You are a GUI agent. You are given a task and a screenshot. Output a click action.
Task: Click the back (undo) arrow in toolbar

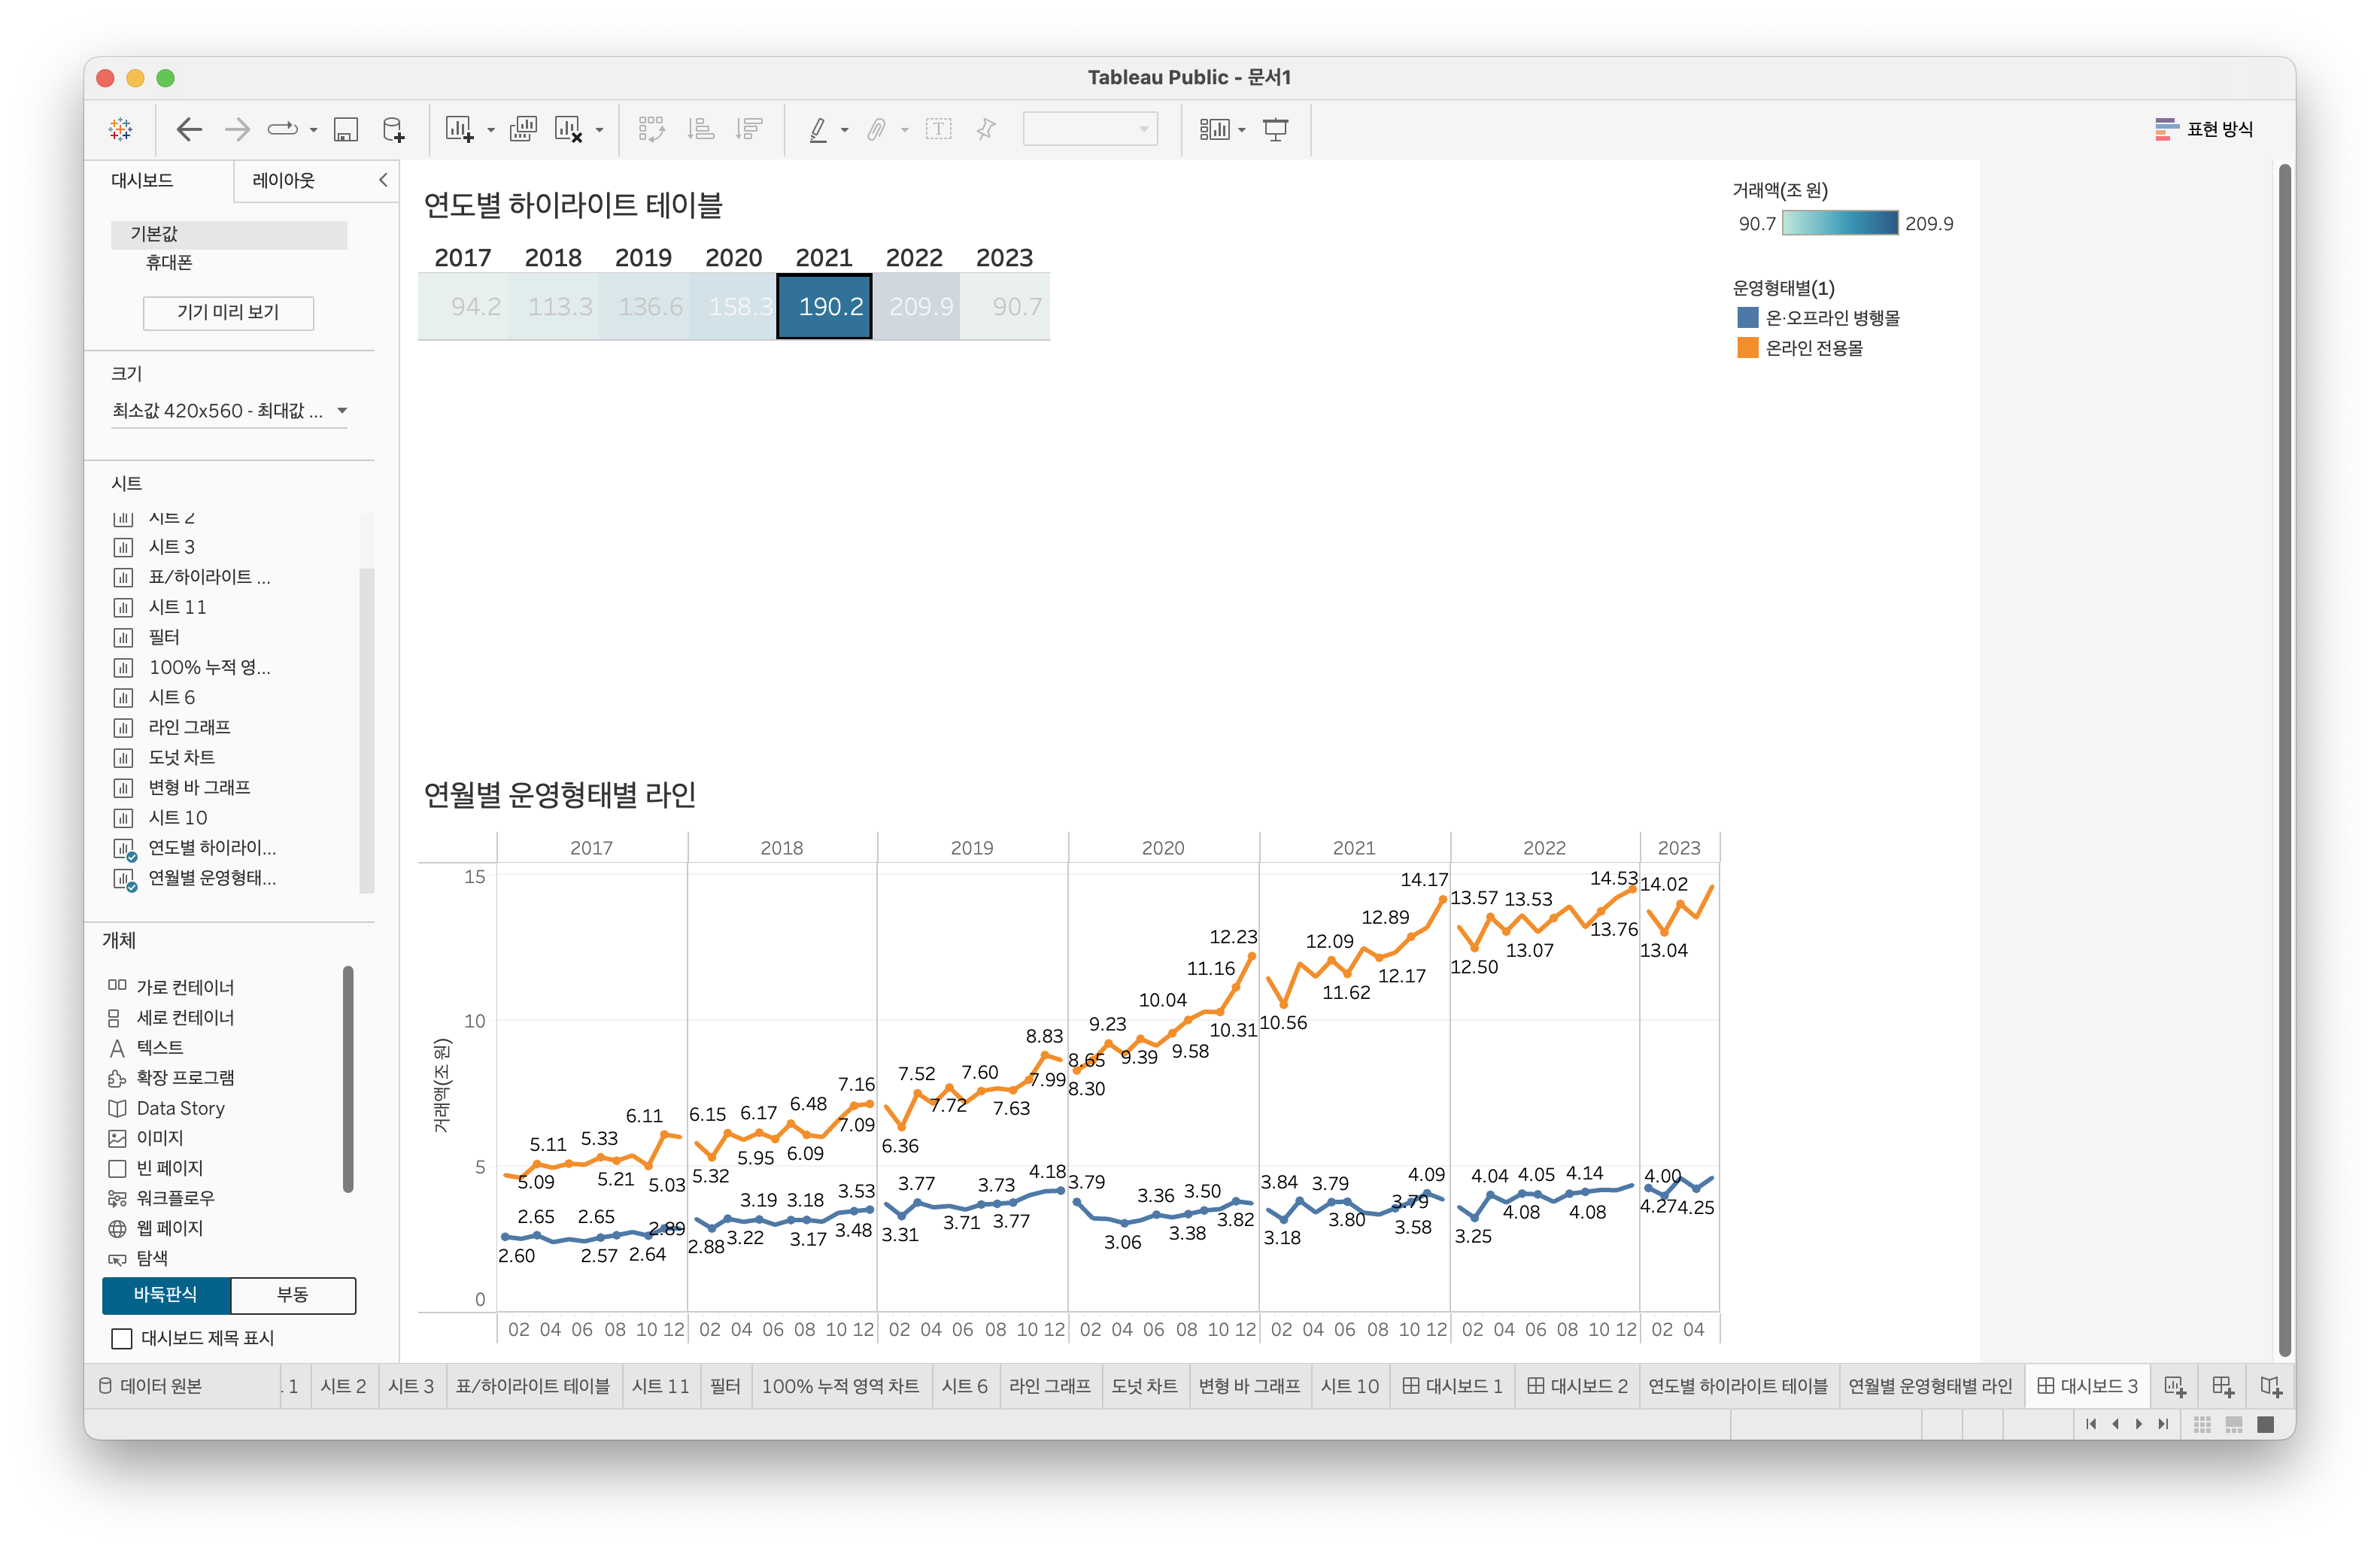tap(189, 129)
